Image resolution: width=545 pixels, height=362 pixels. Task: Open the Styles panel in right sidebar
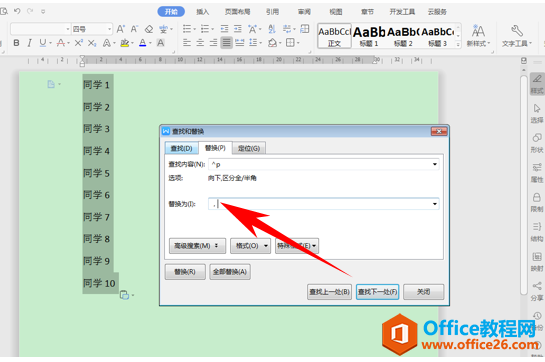(x=537, y=84)
